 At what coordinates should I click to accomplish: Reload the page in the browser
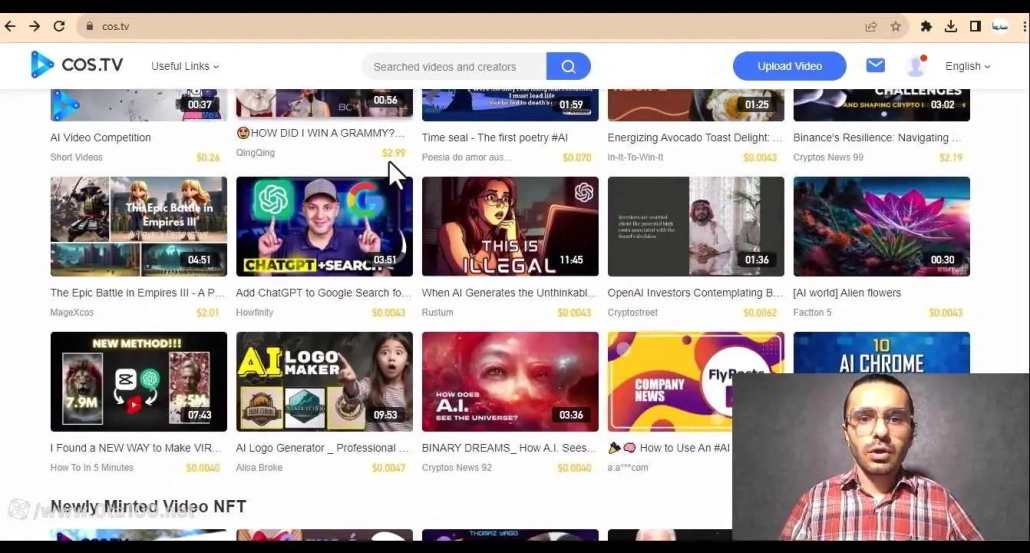click(x=59, y=27)
